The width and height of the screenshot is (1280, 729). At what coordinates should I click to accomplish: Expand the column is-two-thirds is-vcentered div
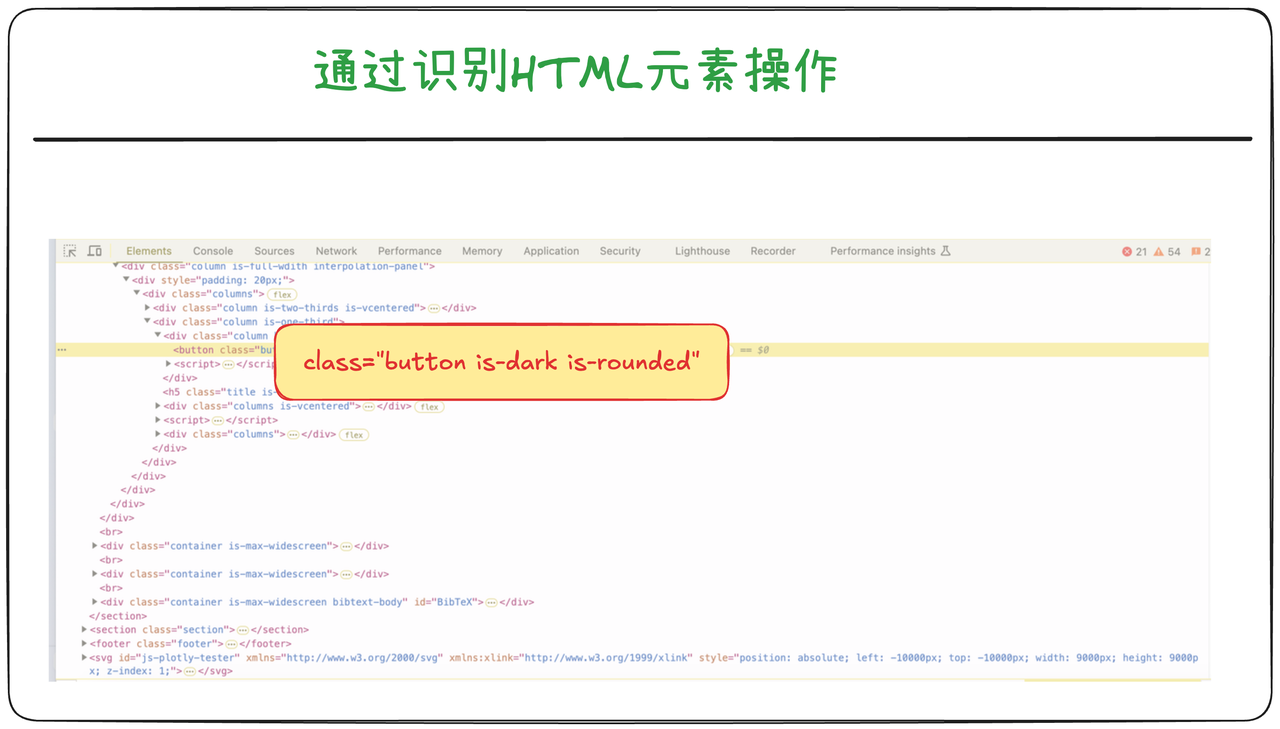148,308
